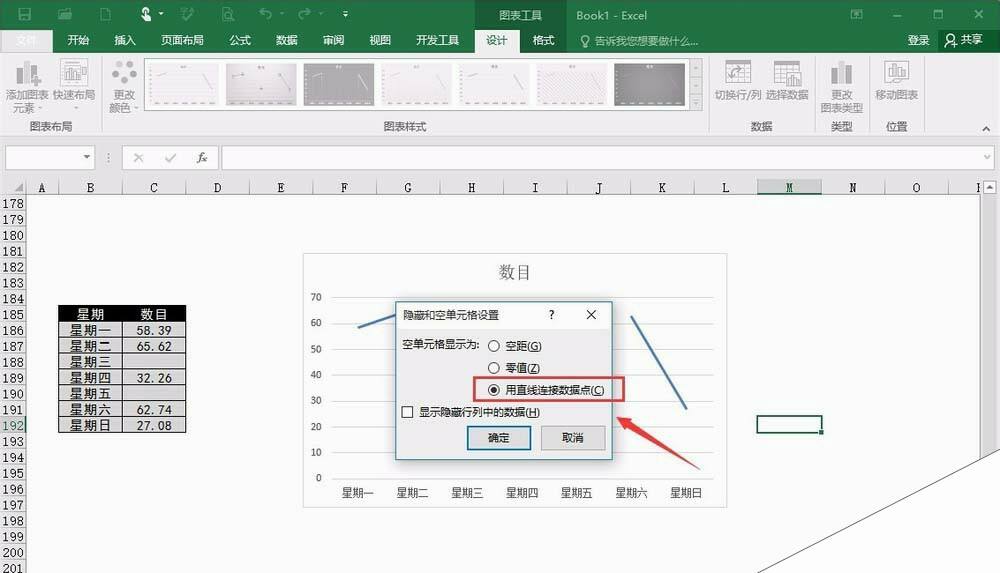Switch to the 插入 Insert tab

click(x=124, y=40)
